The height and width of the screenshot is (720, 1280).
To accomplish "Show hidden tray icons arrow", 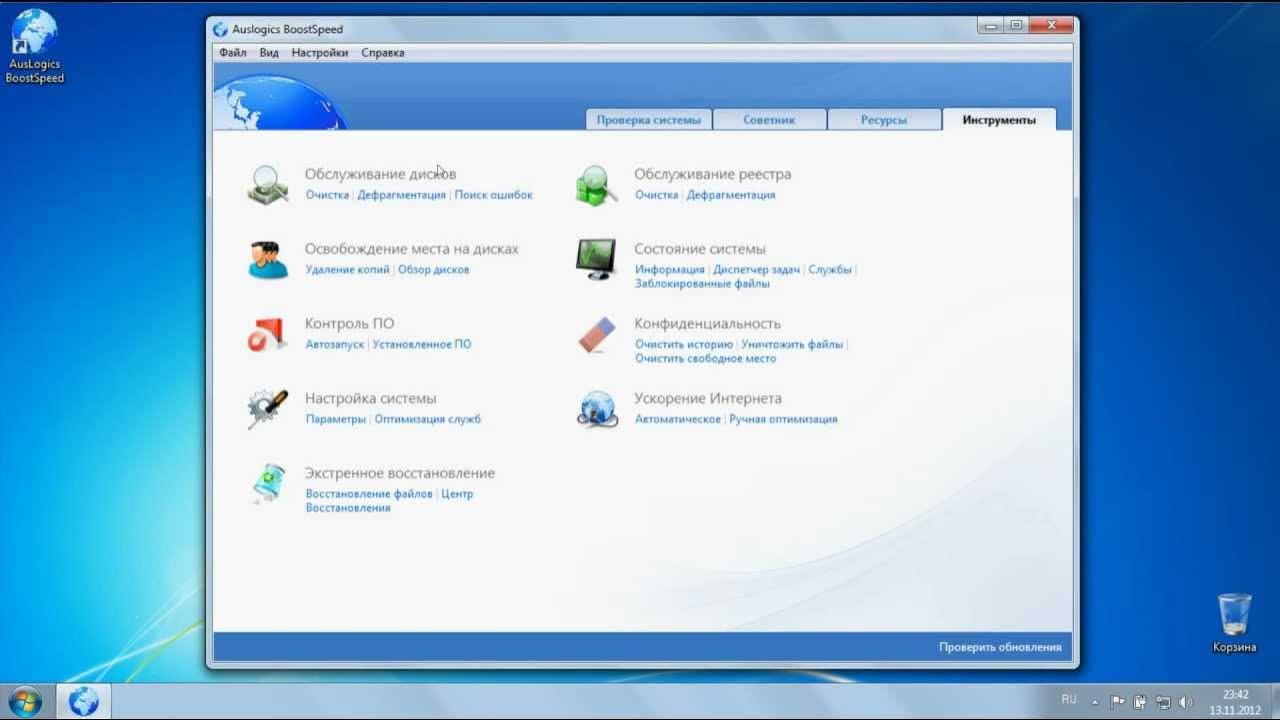I will click(x=1095, y=702).
